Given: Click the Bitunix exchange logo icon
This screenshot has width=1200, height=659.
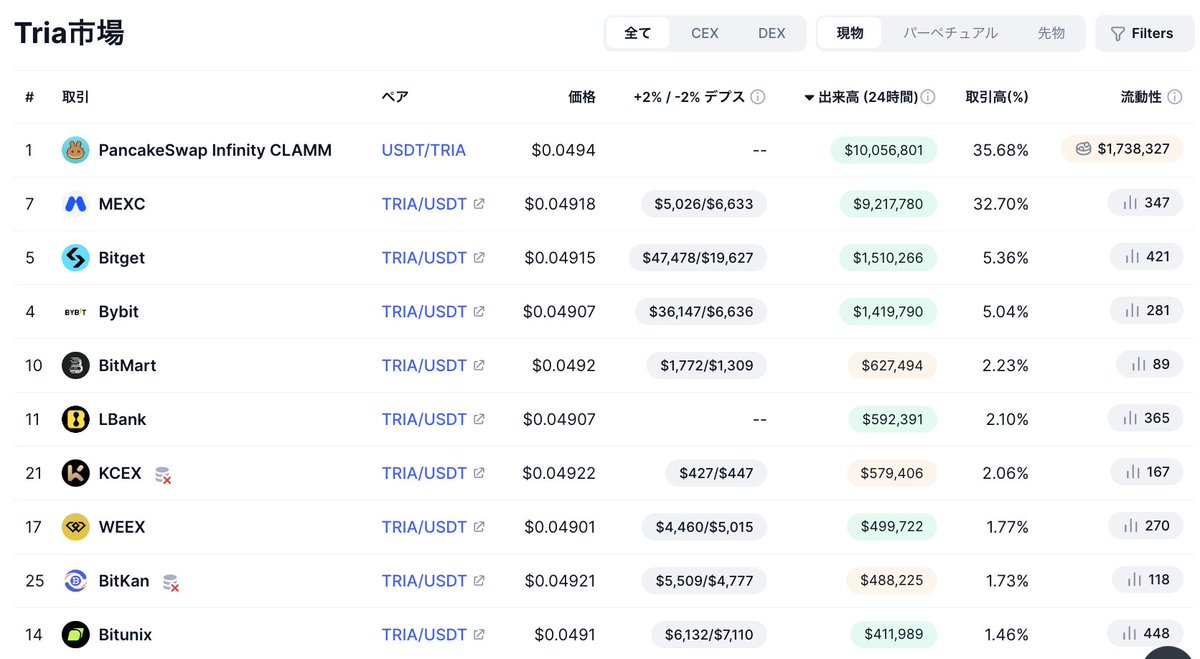Looking at the screenshot, I should 76,634.
